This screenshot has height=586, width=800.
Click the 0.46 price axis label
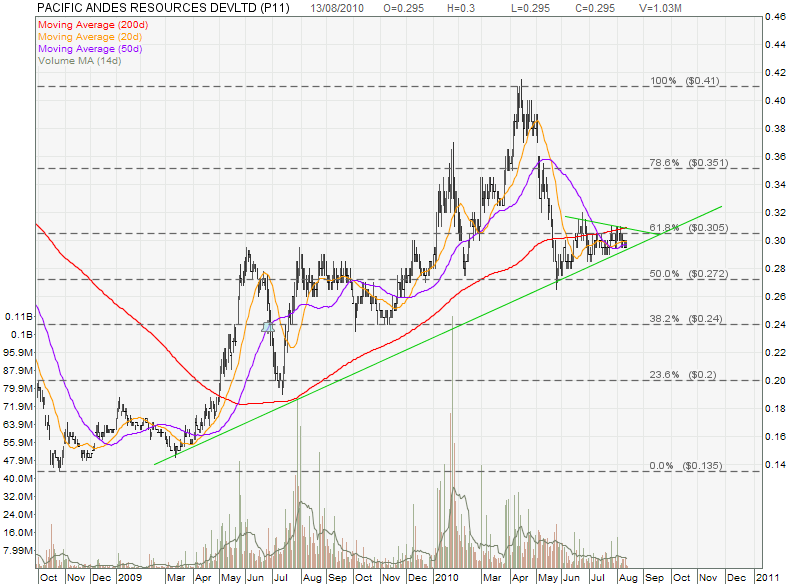[x=775, y=17]
